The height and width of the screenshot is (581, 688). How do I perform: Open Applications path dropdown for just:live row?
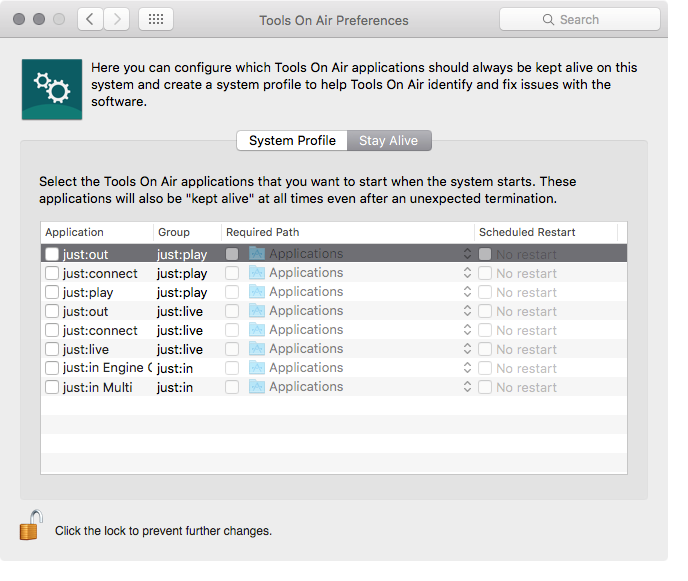coord(467,349)
